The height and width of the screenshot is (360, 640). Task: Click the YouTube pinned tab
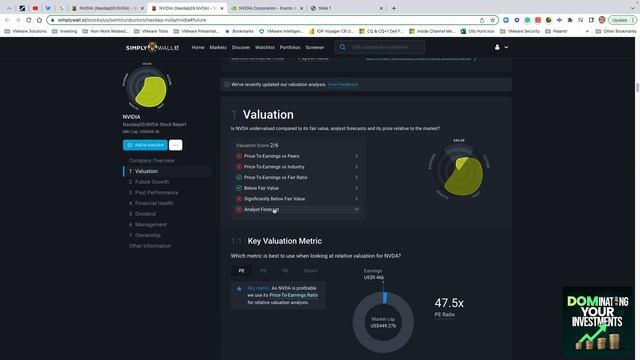tap(35, 8)
